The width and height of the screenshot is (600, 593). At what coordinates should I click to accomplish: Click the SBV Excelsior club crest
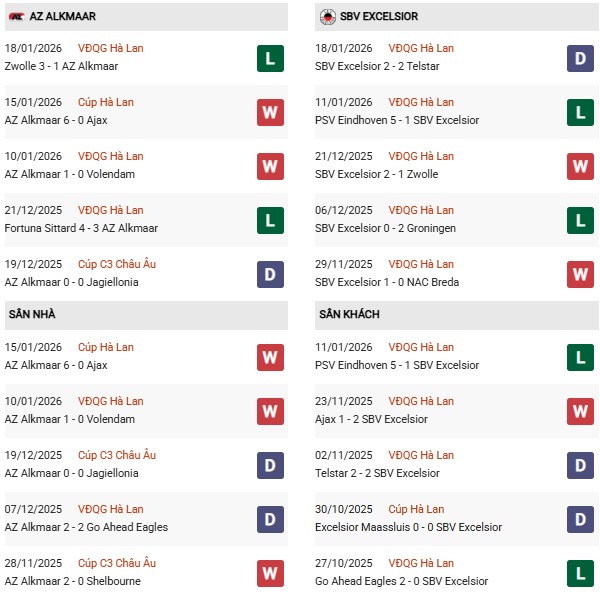coord(327,17)
